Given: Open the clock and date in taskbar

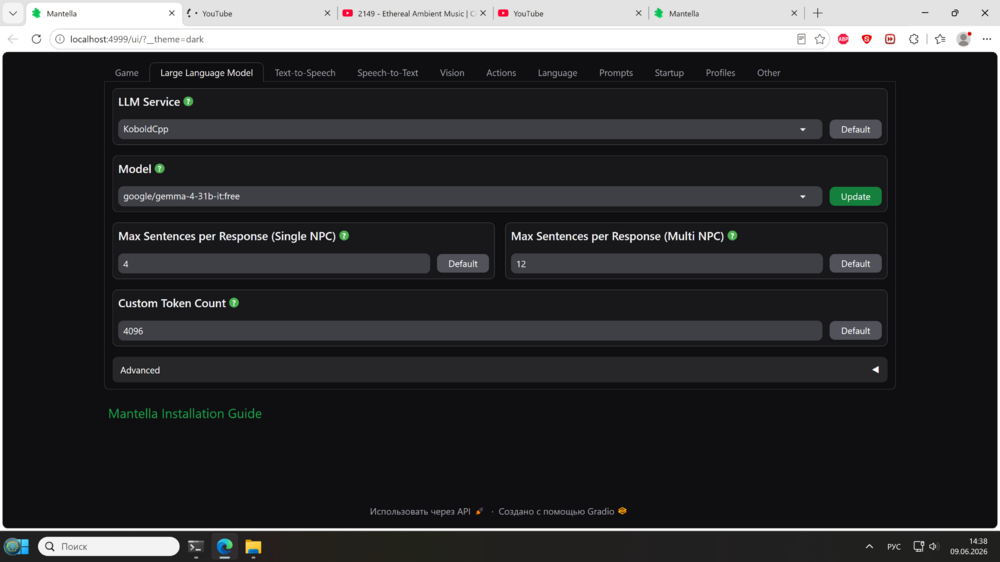Looking at the screenshot, I should pos(969,546).
